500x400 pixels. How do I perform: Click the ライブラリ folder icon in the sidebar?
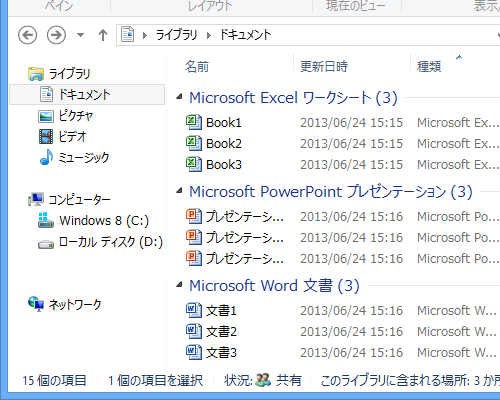(36, 74)
